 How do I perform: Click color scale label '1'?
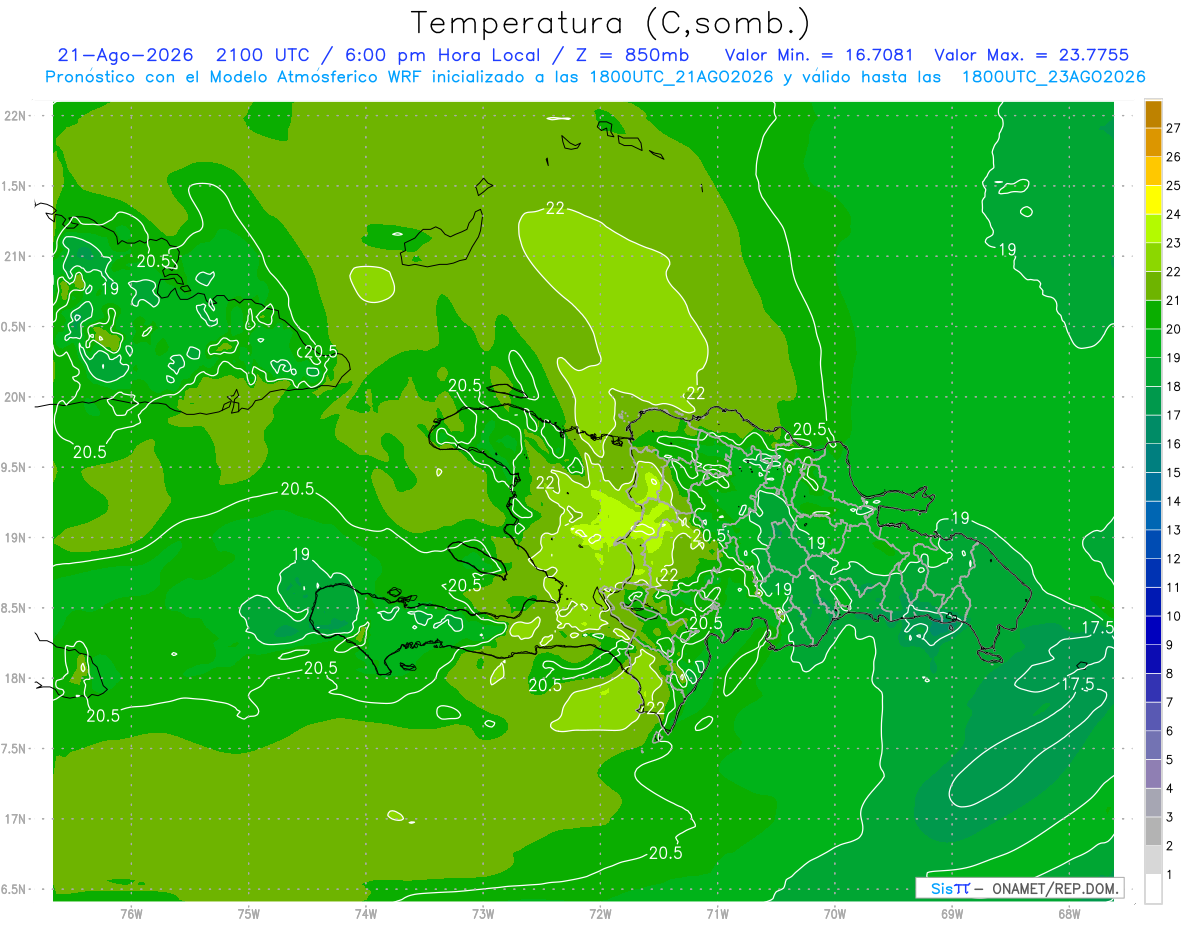point(1170,875)
